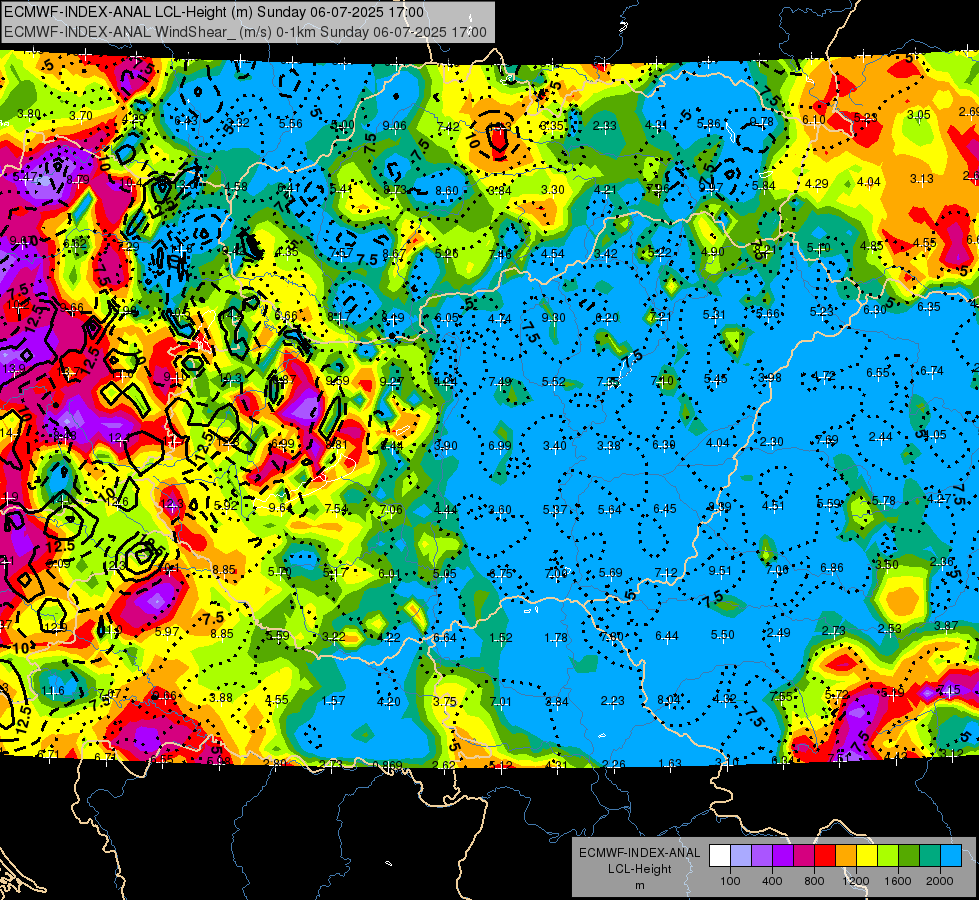Click the magenta-pink legend swatch

804,855
